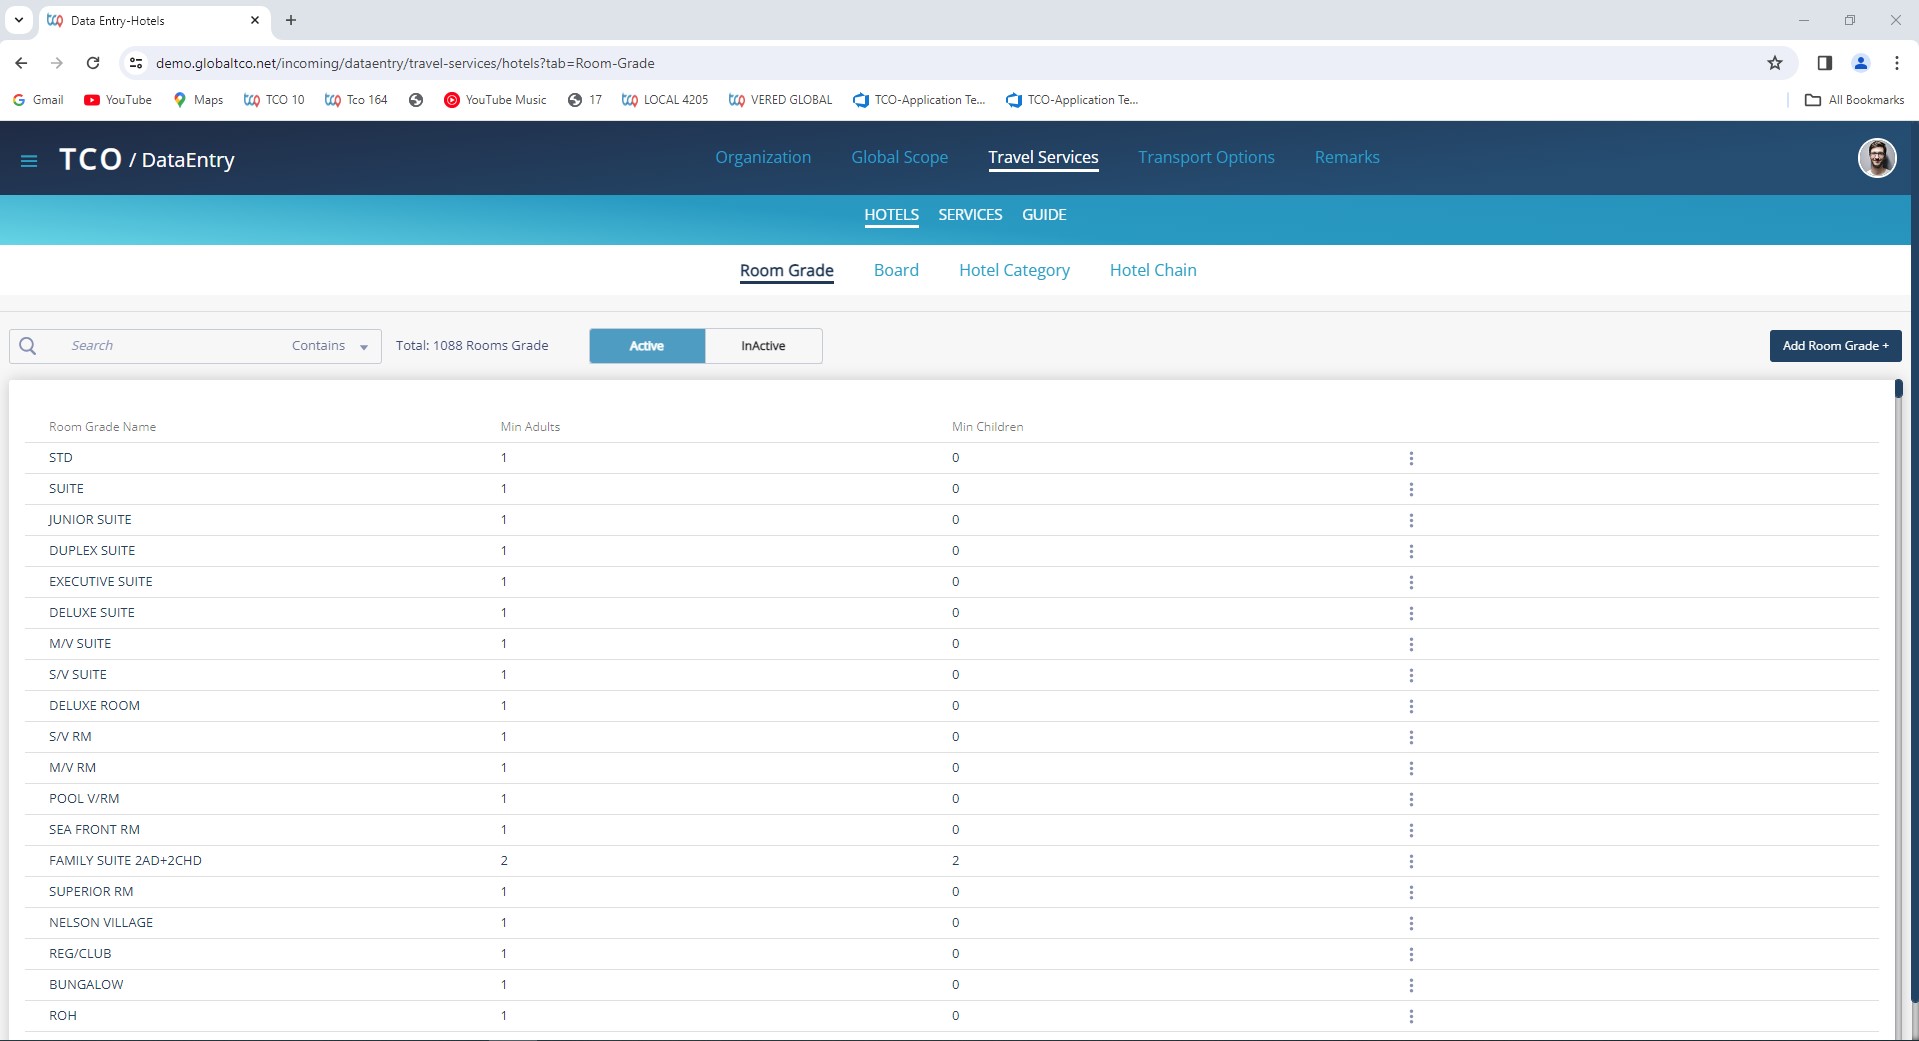This screenshot has width=1919, height=1041.
Task: Open the Gmail bookmark
Action: coord(38,100)
